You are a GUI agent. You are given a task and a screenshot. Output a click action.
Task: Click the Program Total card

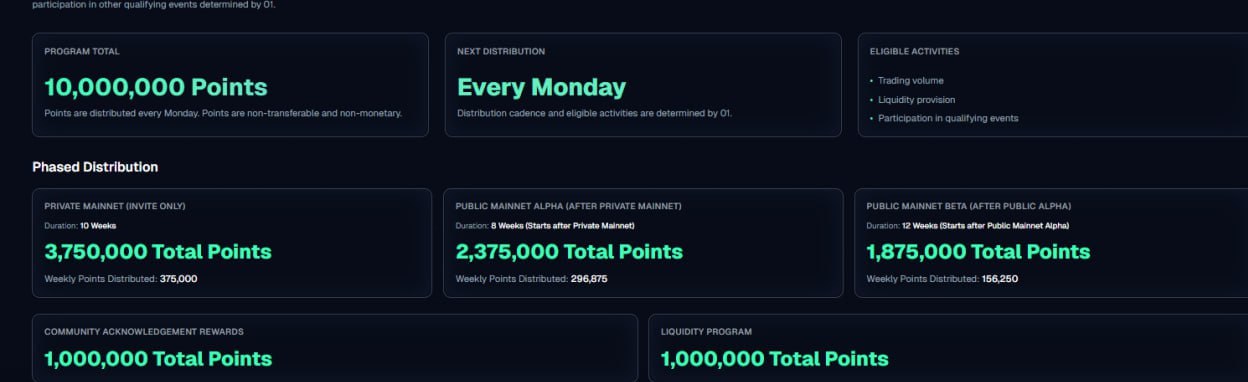click(x=230, y=85)
